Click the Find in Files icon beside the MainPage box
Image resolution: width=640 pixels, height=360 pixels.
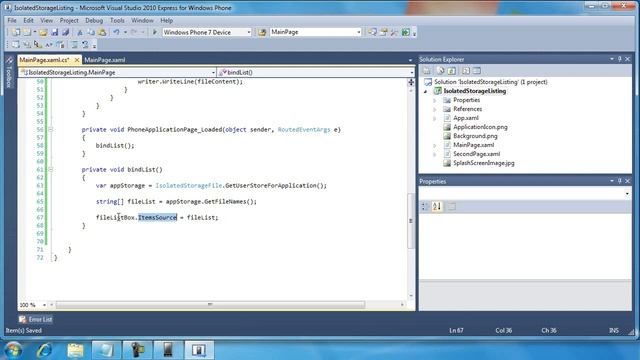click(x=262, y=32)
